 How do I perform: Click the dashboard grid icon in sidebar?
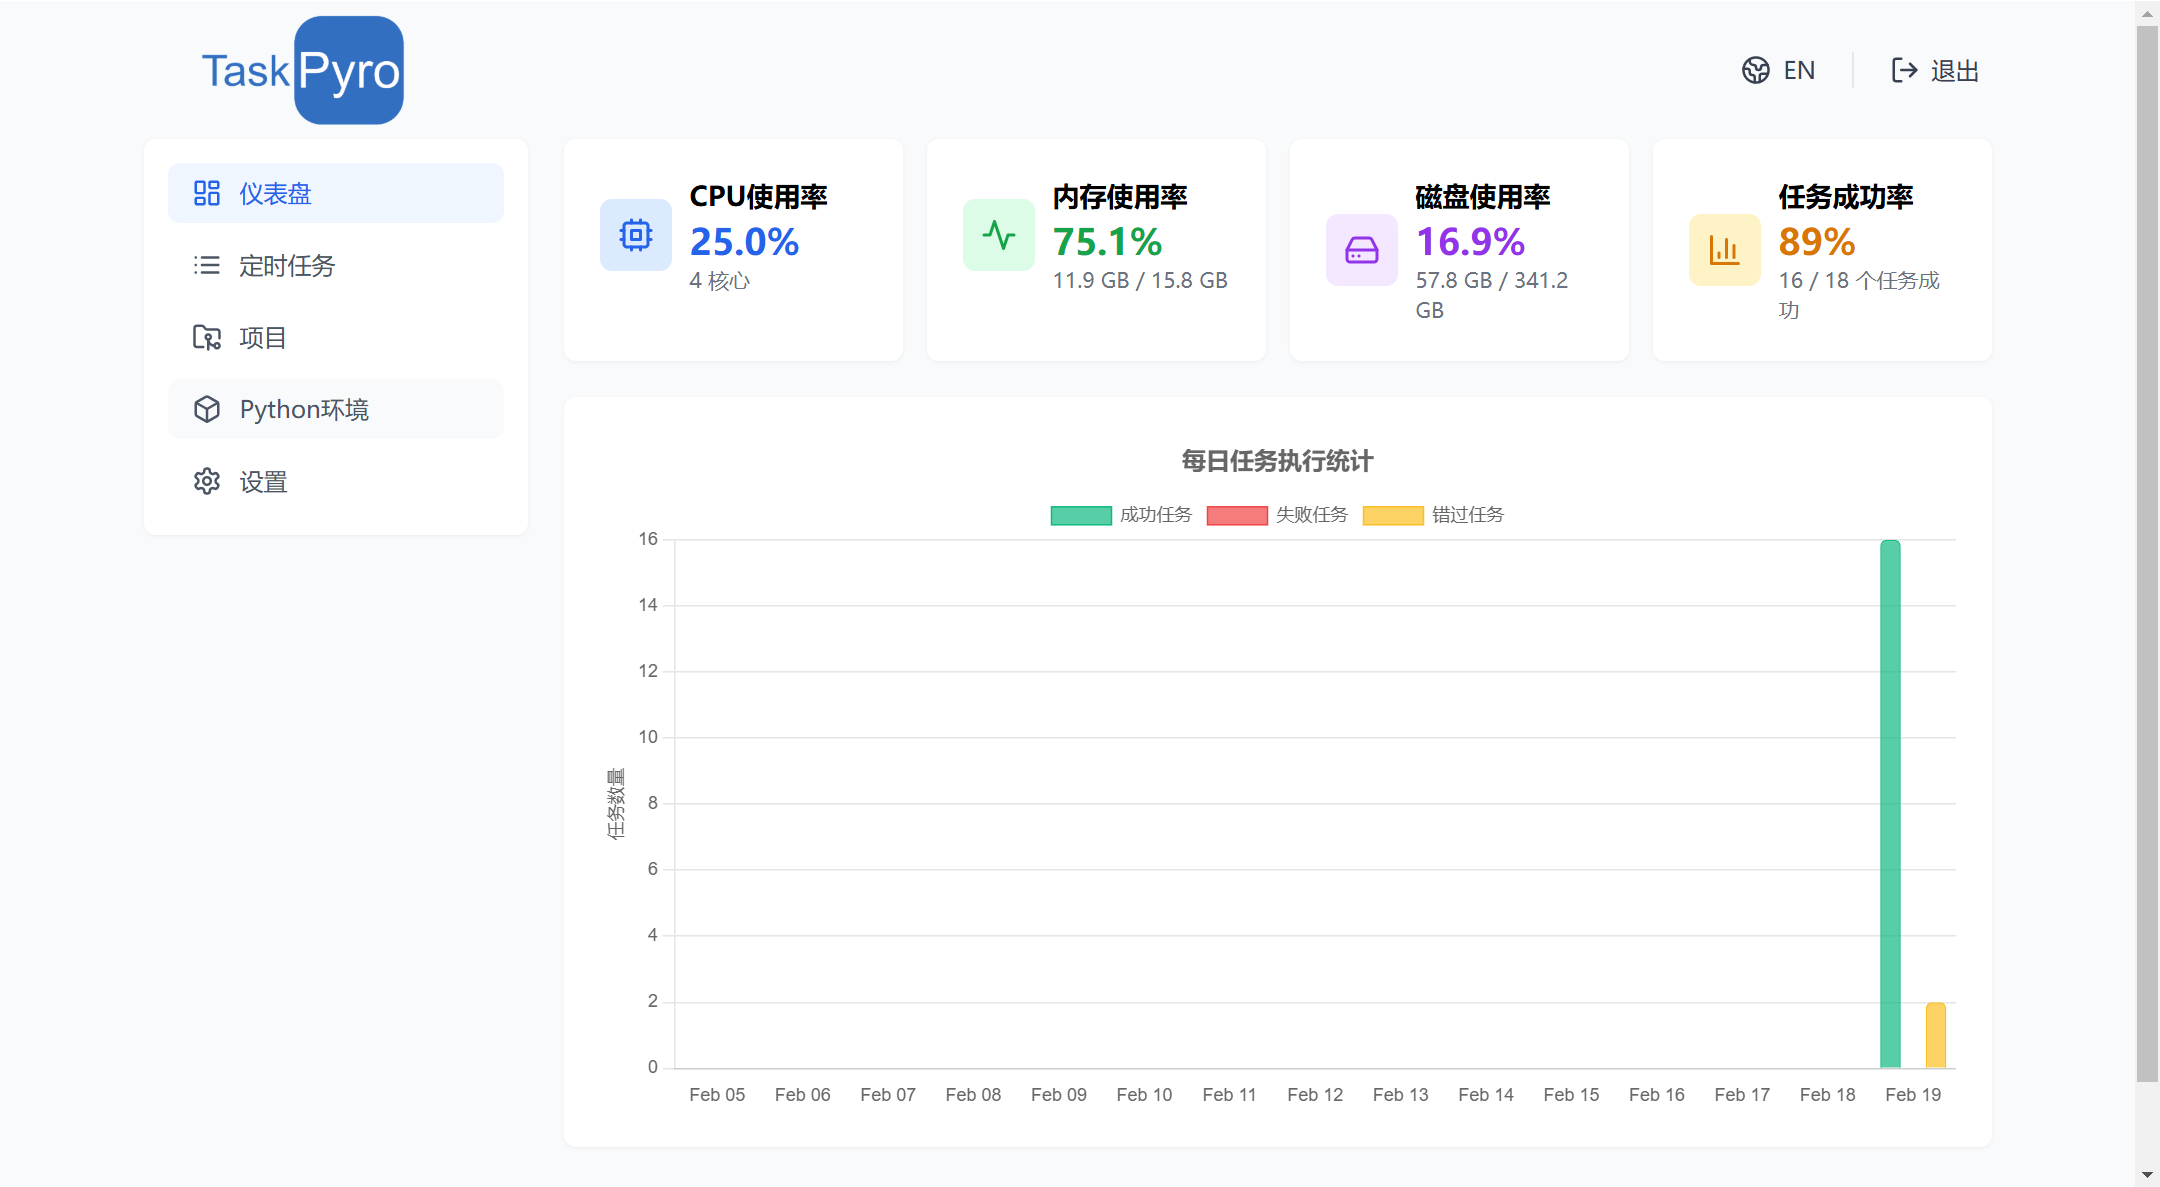pyautogui.click(x=206, y=193)
